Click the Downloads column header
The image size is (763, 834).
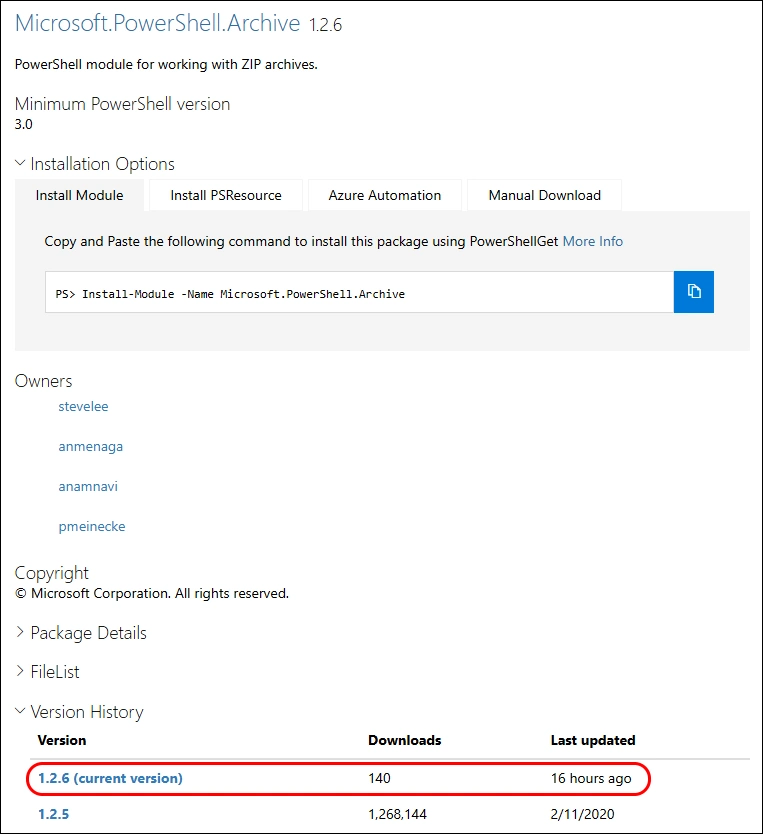click(x=405, y=740)
